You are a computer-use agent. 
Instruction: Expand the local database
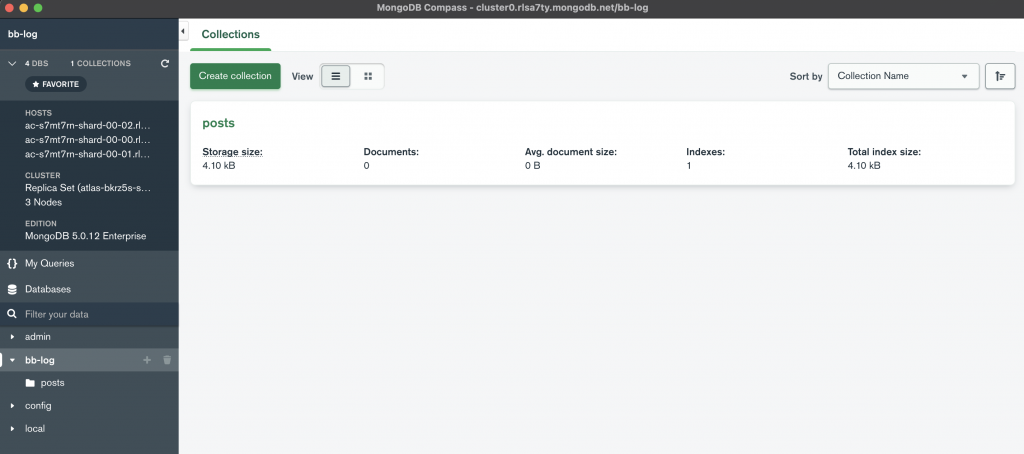12,429
